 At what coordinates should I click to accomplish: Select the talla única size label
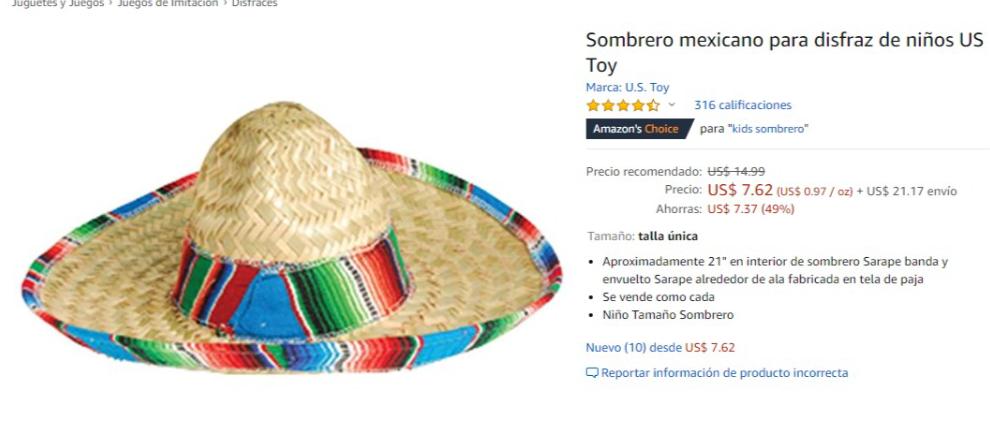coord(667,236)
